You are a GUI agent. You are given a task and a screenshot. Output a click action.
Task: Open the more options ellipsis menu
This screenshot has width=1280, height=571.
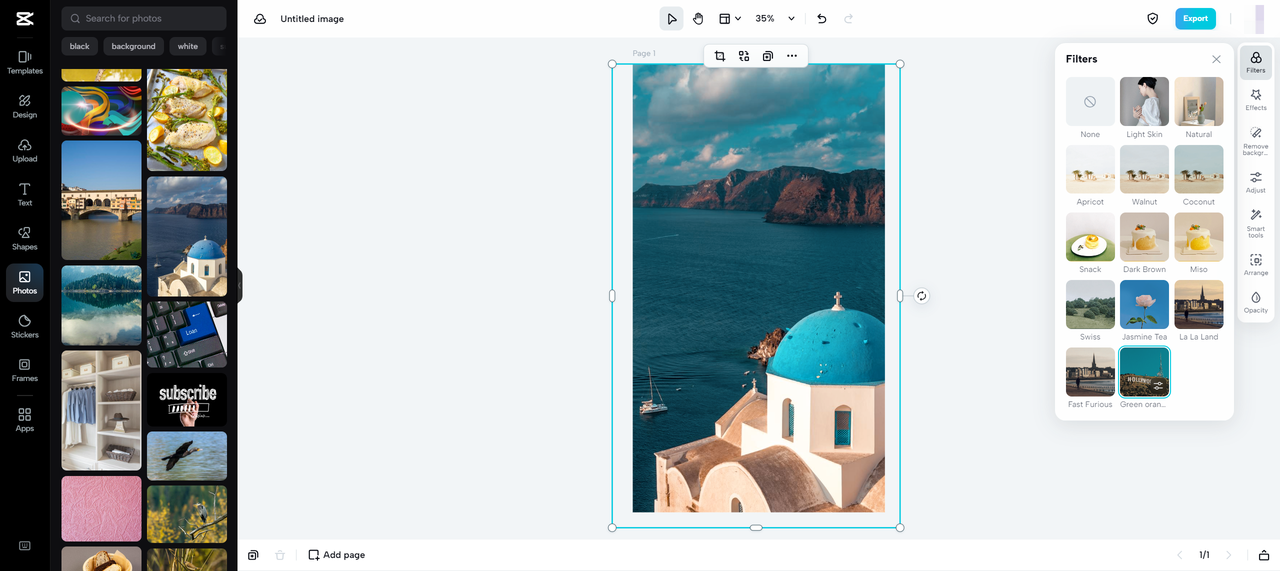[792, 56]
